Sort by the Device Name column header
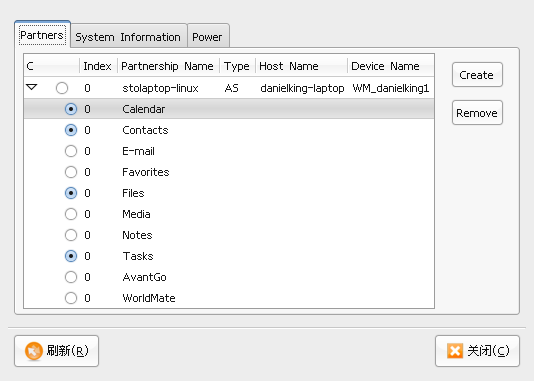 [391, 66]
